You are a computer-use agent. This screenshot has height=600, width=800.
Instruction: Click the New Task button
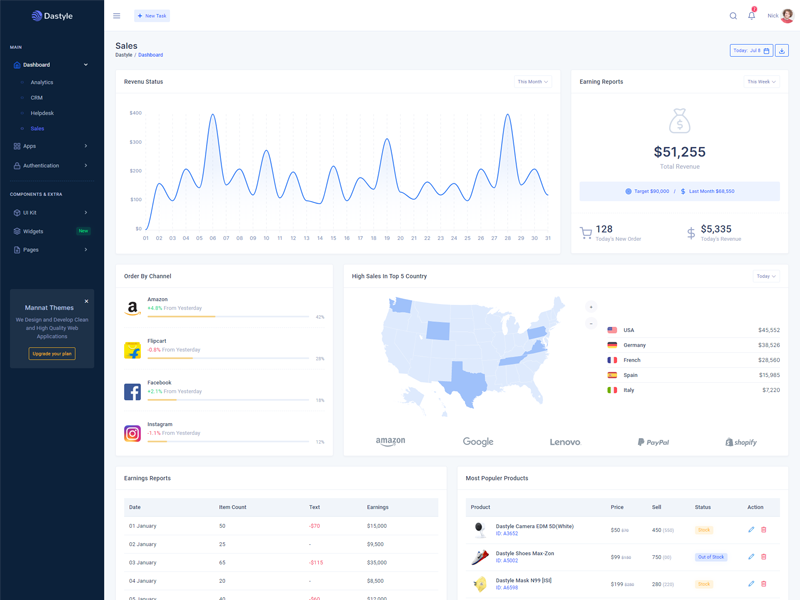tap(152, 16)
